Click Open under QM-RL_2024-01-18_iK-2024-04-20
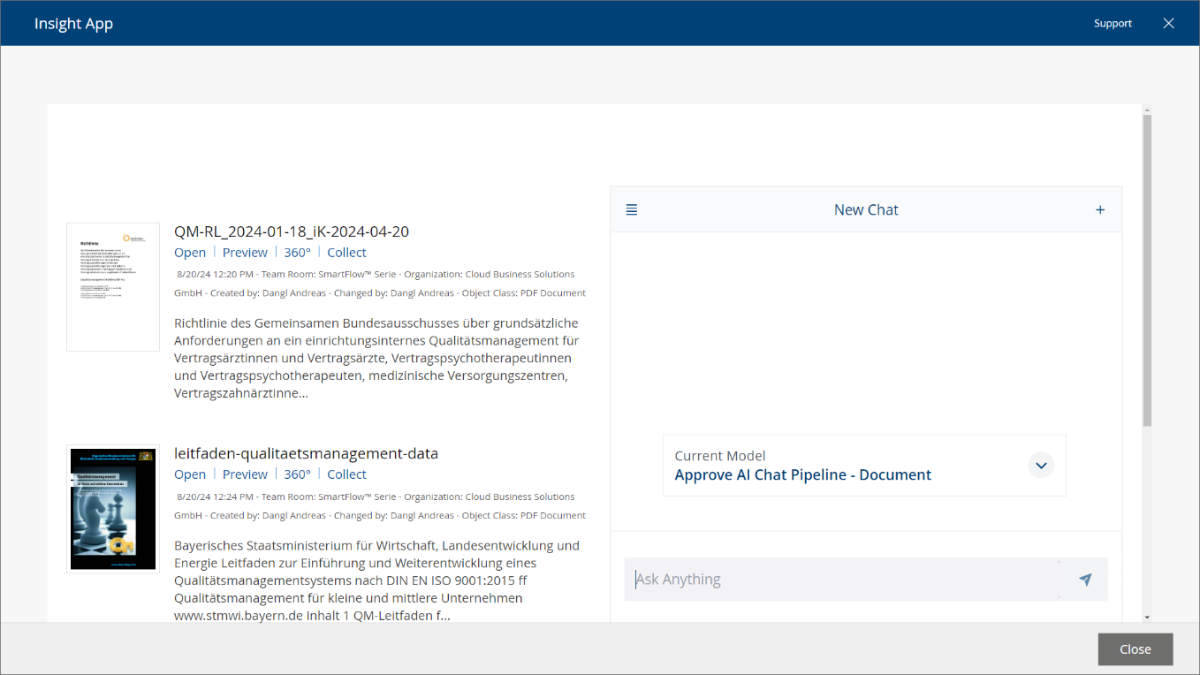Viewport: 1200px width, 675px height. click(190, 253)
